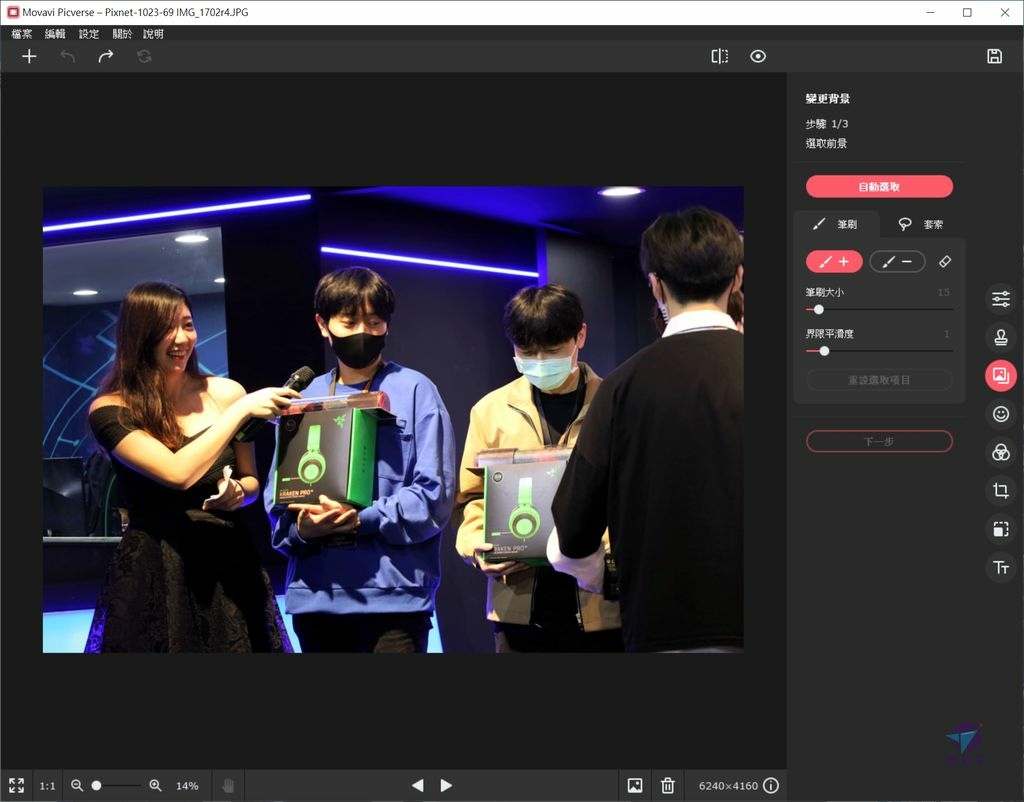Delete the image with trash icon

click(x=667, y=786)
